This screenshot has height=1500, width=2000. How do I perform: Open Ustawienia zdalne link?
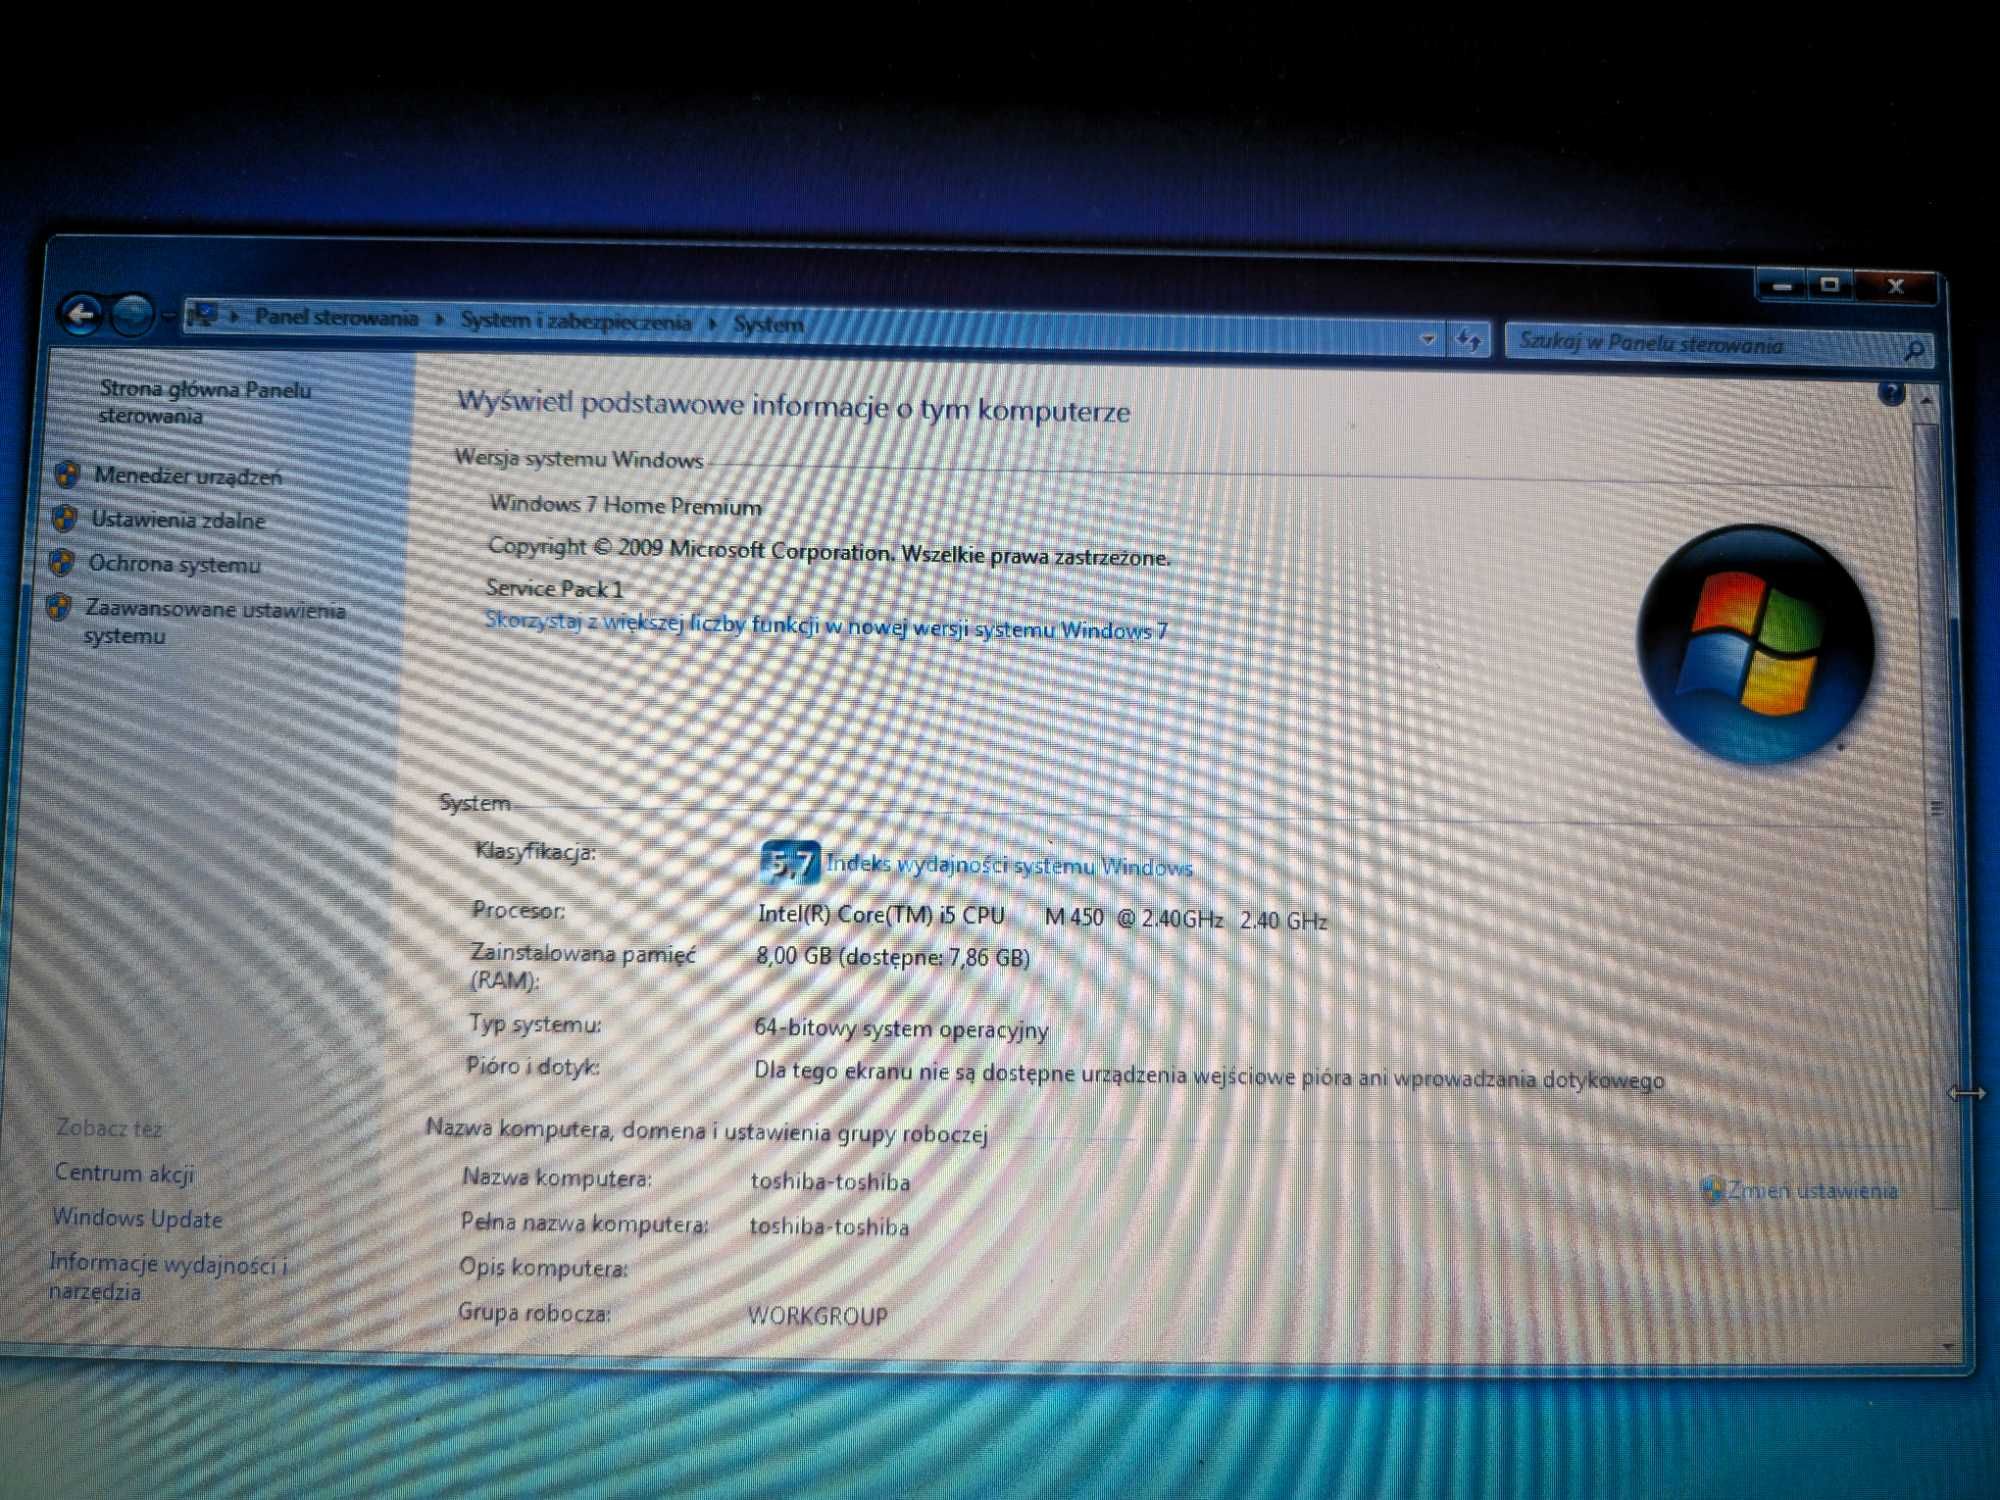coord(178,520)
